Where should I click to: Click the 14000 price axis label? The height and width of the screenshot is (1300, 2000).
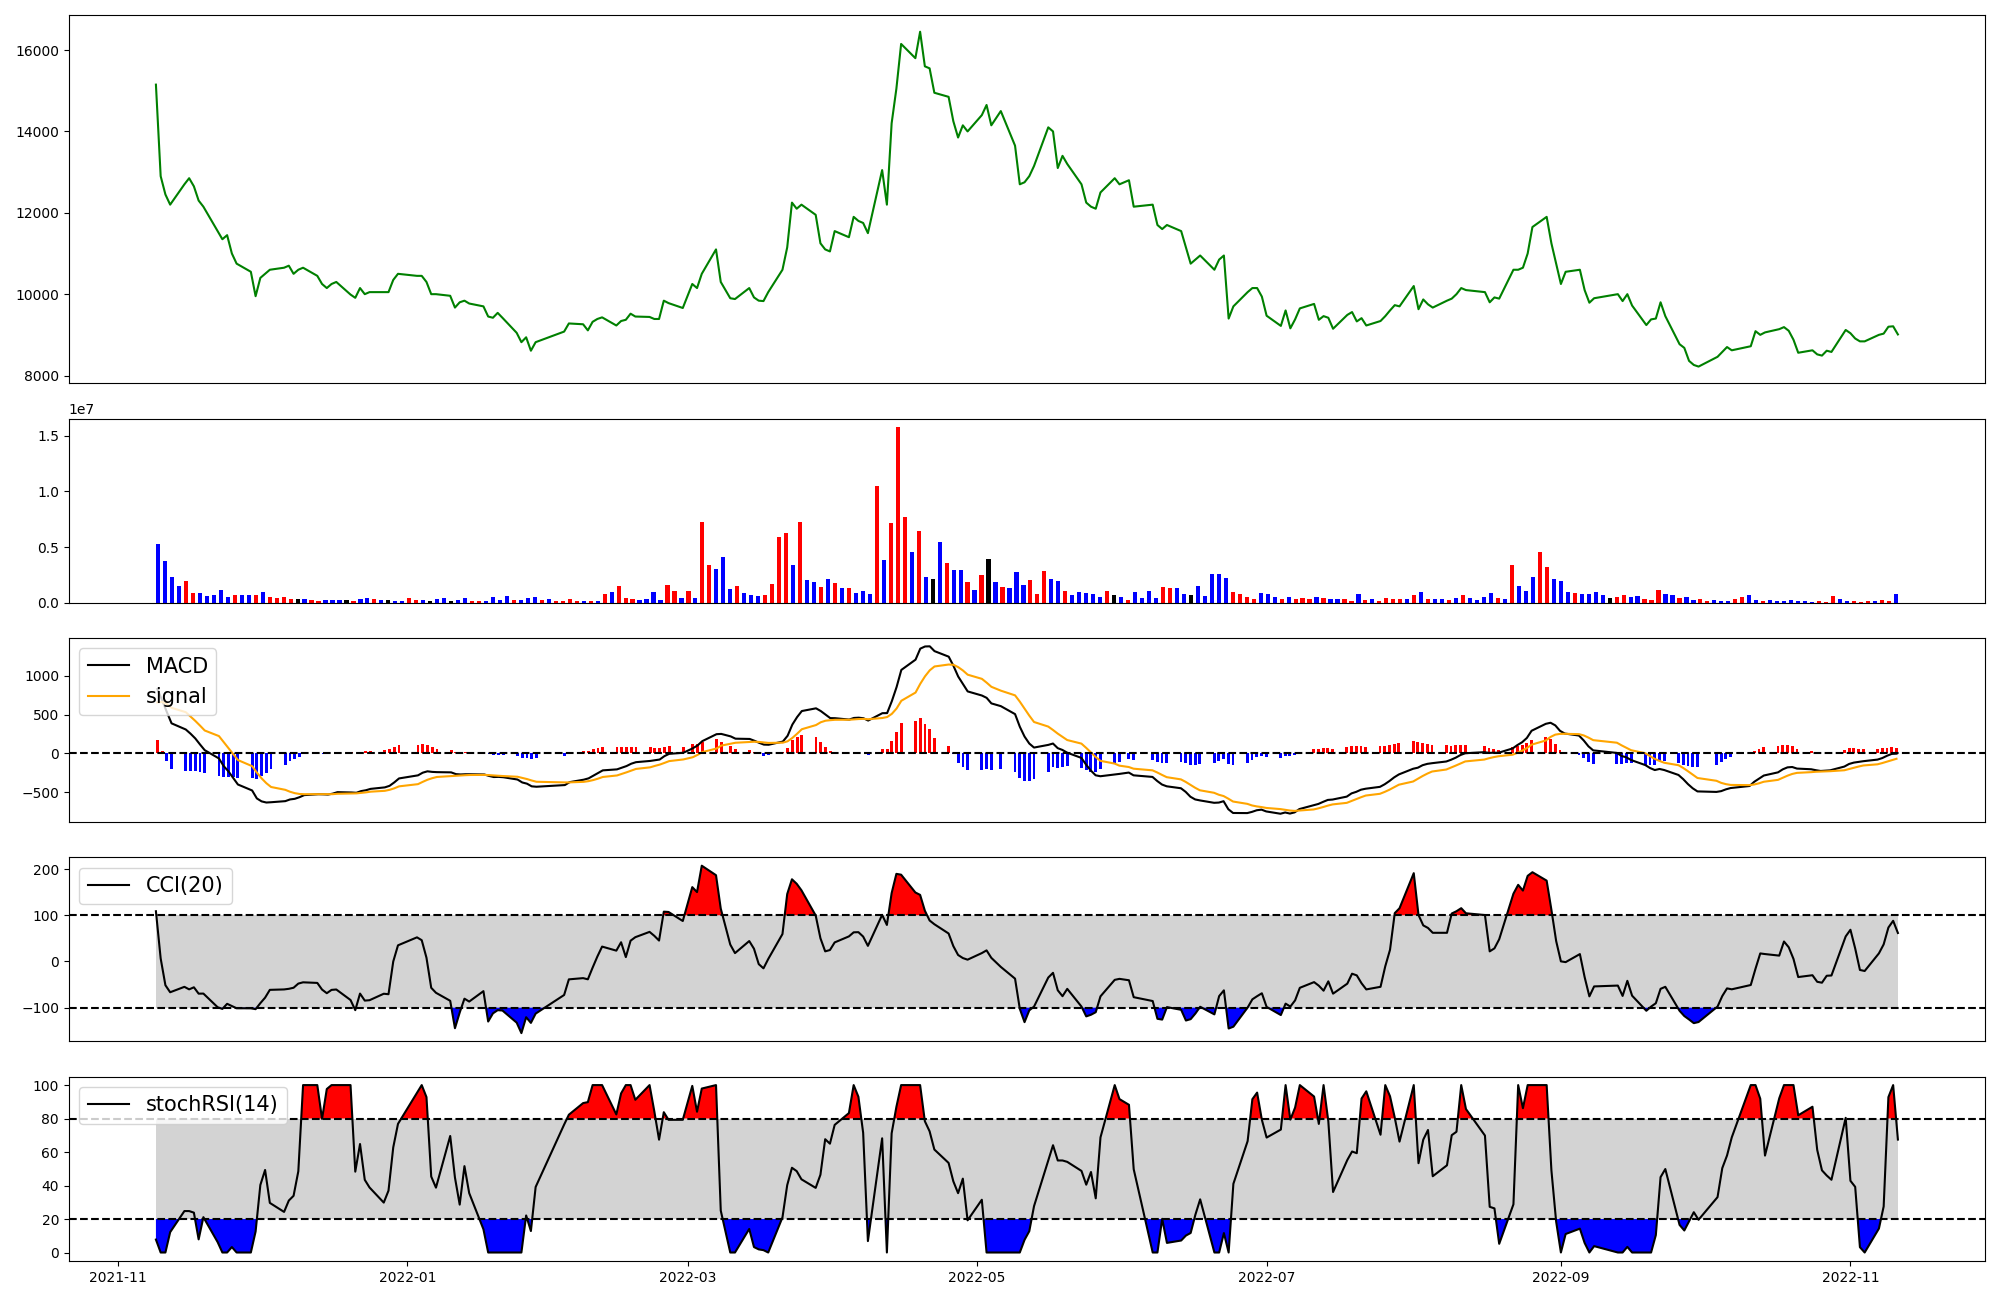(36, 132)
